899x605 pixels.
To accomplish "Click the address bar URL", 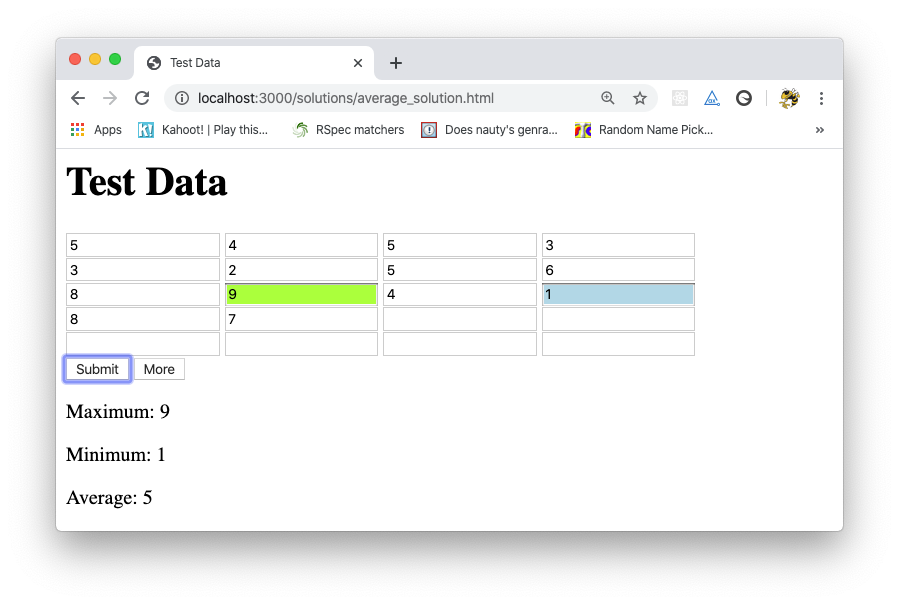I will coord(346,98).
